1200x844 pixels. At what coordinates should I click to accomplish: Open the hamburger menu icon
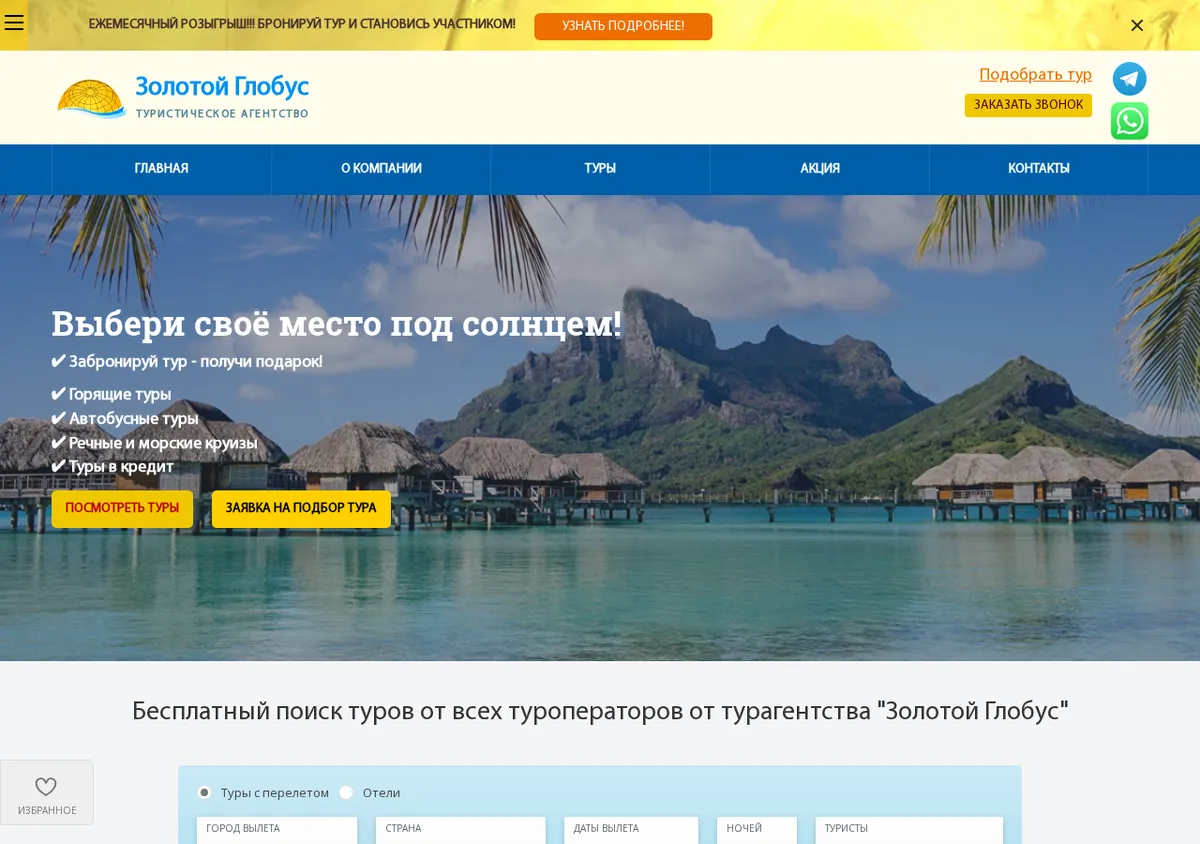14,23
